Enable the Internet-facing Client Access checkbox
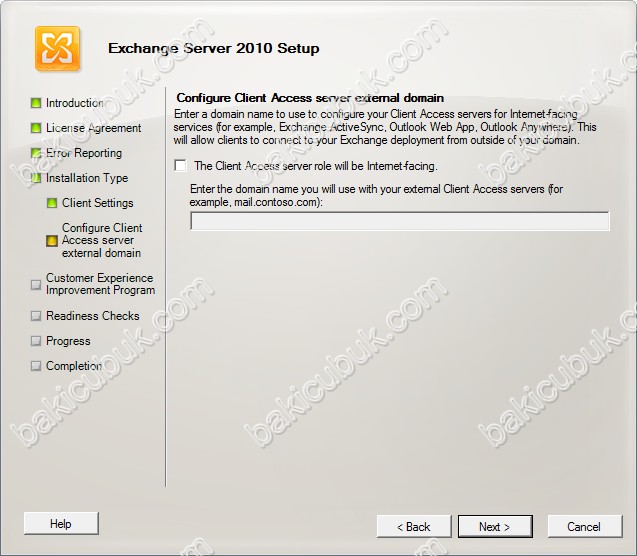 (180, 166)
